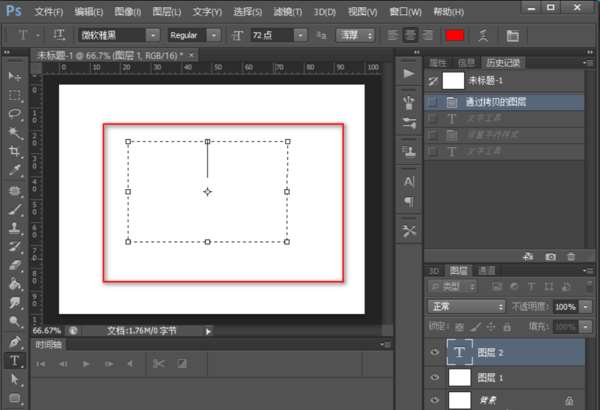Screen dimensions: 600x410
Task: Close the 未标题-1 document tab
Action: click(x=191, y=56)
